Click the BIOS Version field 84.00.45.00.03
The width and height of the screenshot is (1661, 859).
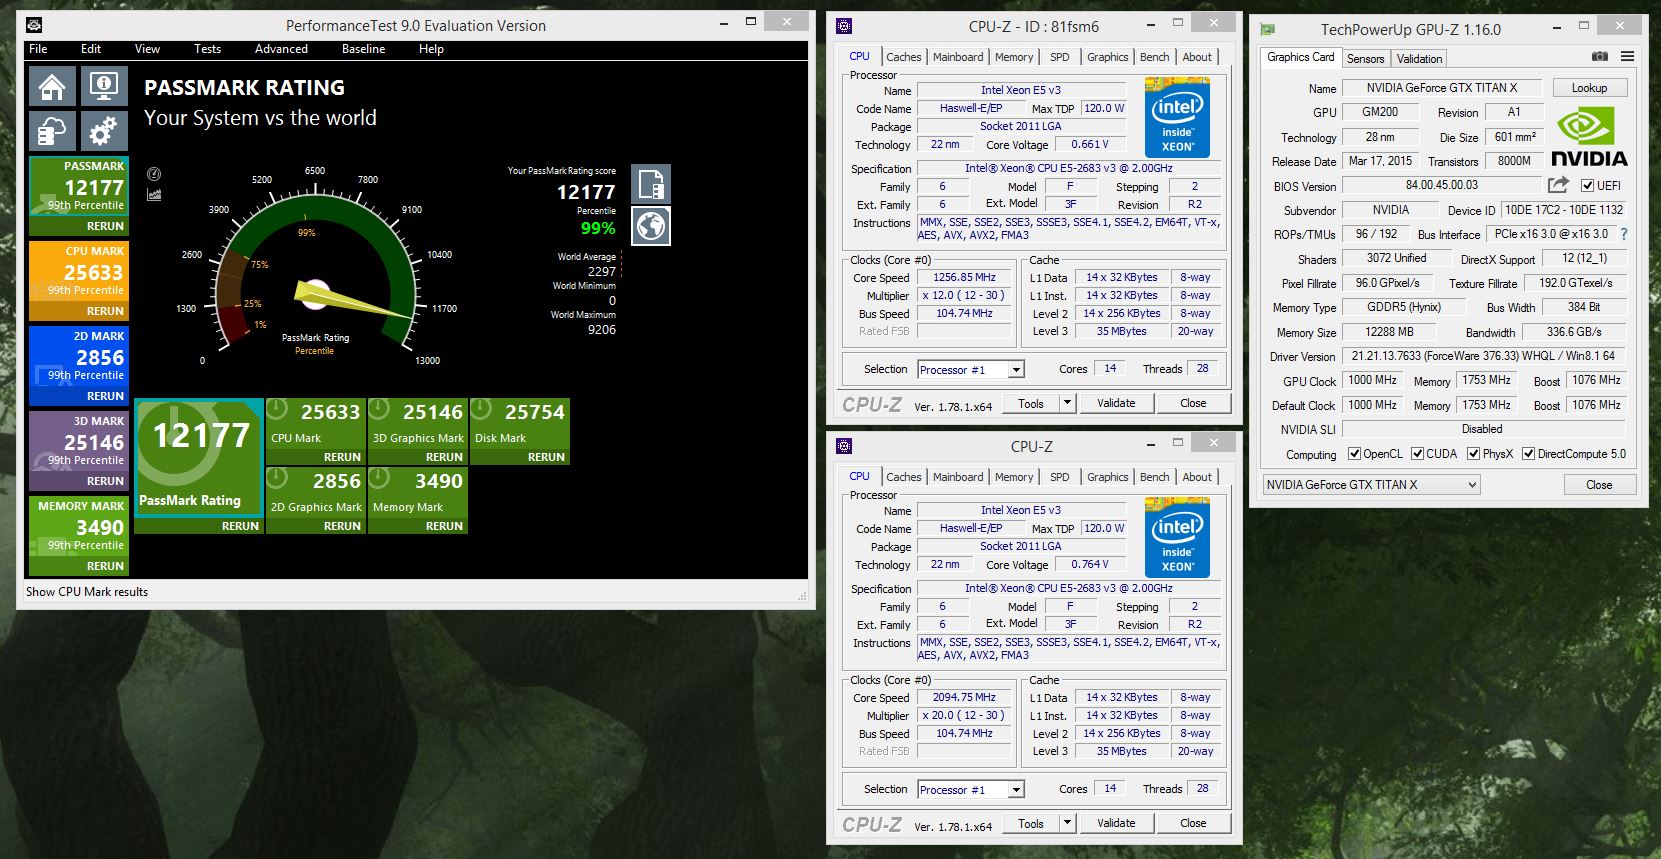pos(1441,185)
